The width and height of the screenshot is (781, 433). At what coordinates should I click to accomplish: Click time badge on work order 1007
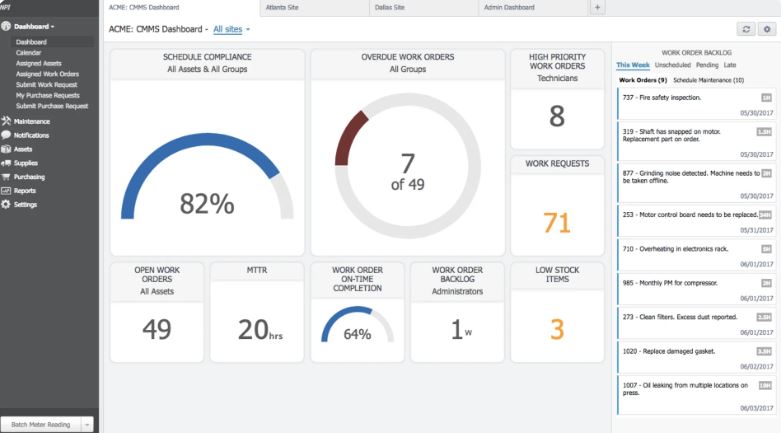coord(765,385)
